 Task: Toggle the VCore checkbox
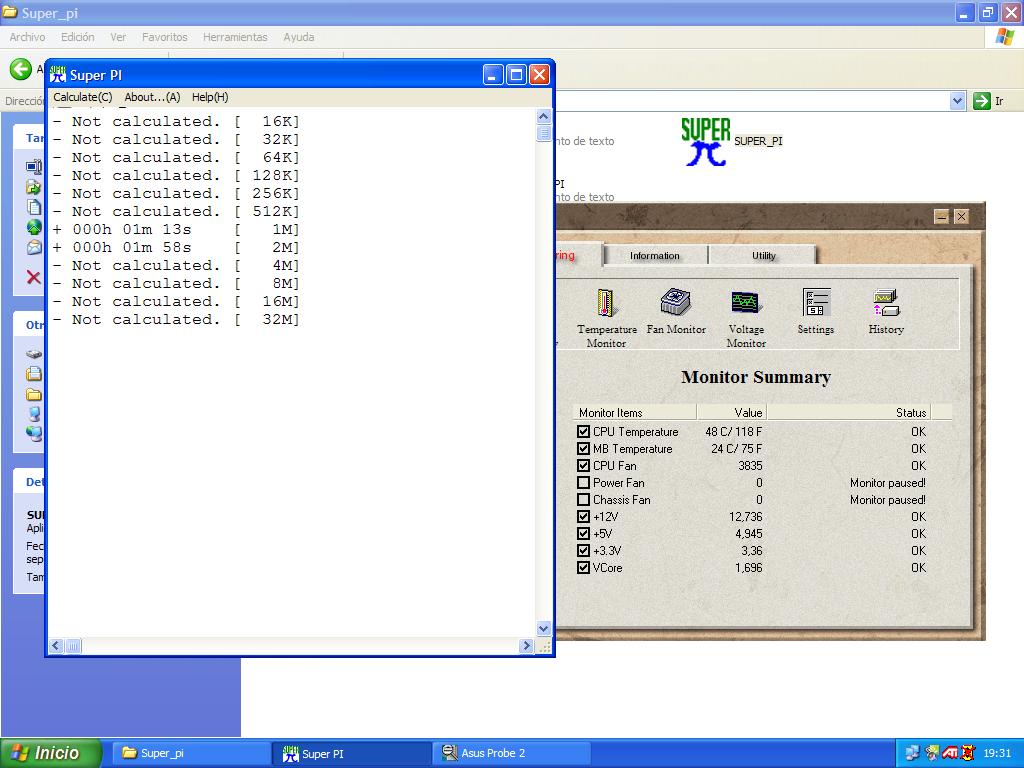pos(584,568)
